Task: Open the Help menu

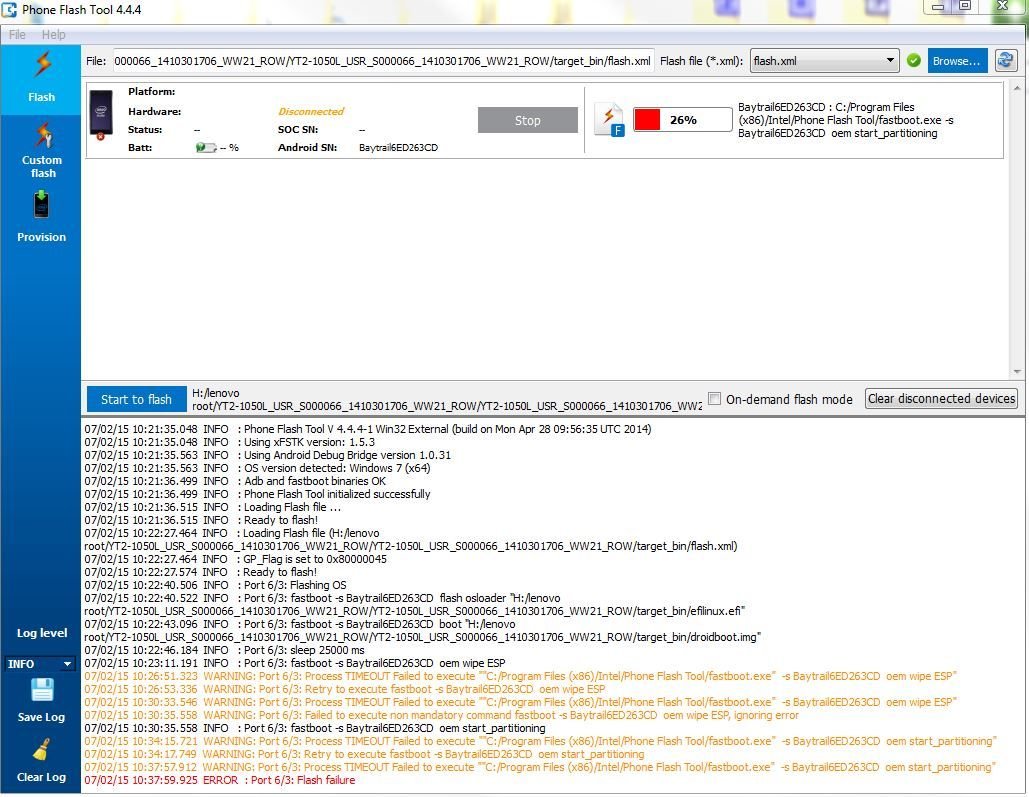Action: [x=54, y=35]
